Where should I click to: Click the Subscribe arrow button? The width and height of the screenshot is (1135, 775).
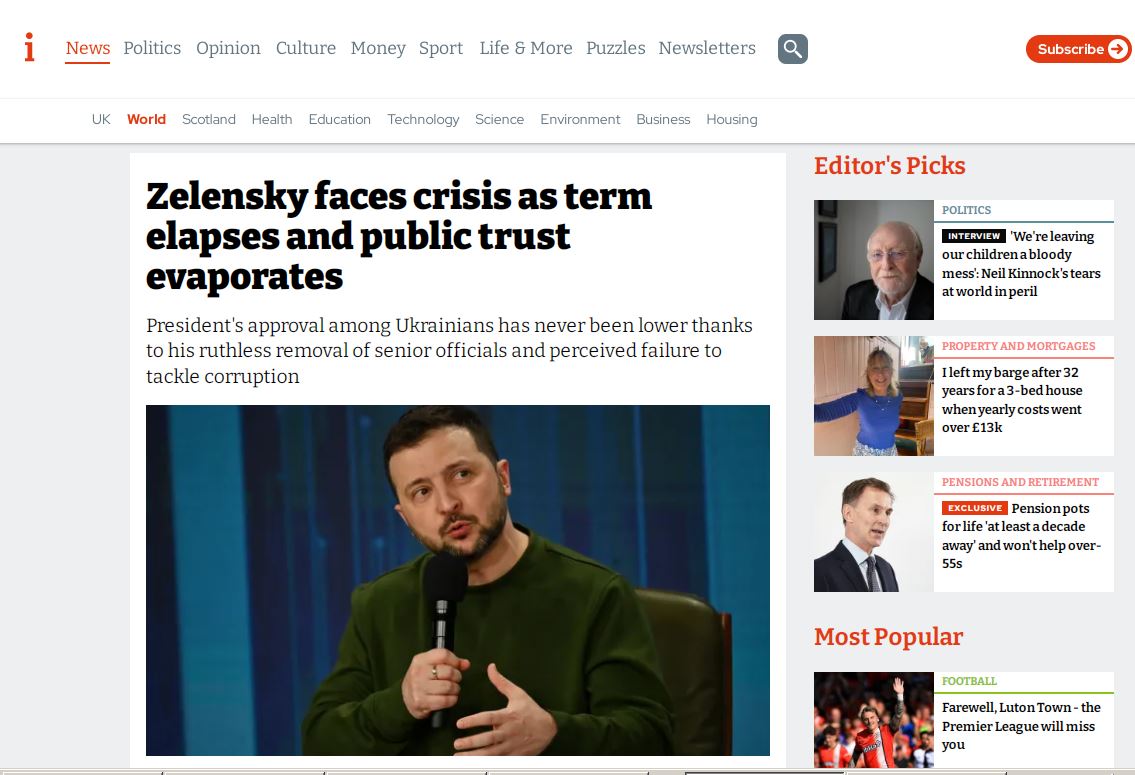click(1078, 49)
